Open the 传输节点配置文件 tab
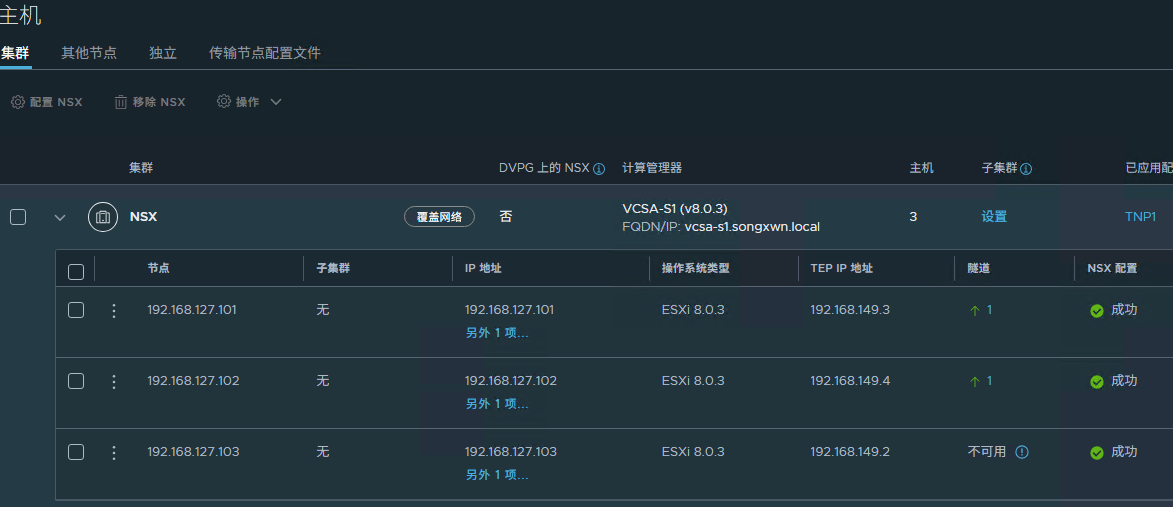Image resolution: width=1173 pixels, height=507 pixels. coord(265,53)
